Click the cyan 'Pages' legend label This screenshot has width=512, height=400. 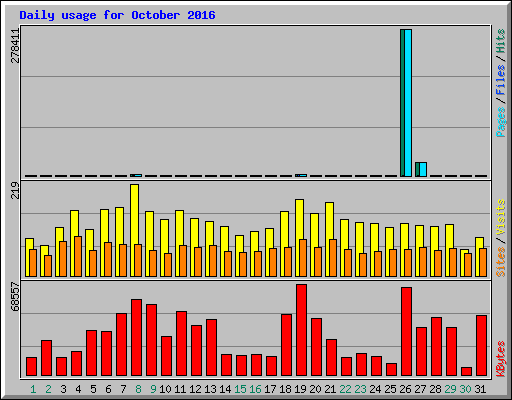tap(501, 122)
